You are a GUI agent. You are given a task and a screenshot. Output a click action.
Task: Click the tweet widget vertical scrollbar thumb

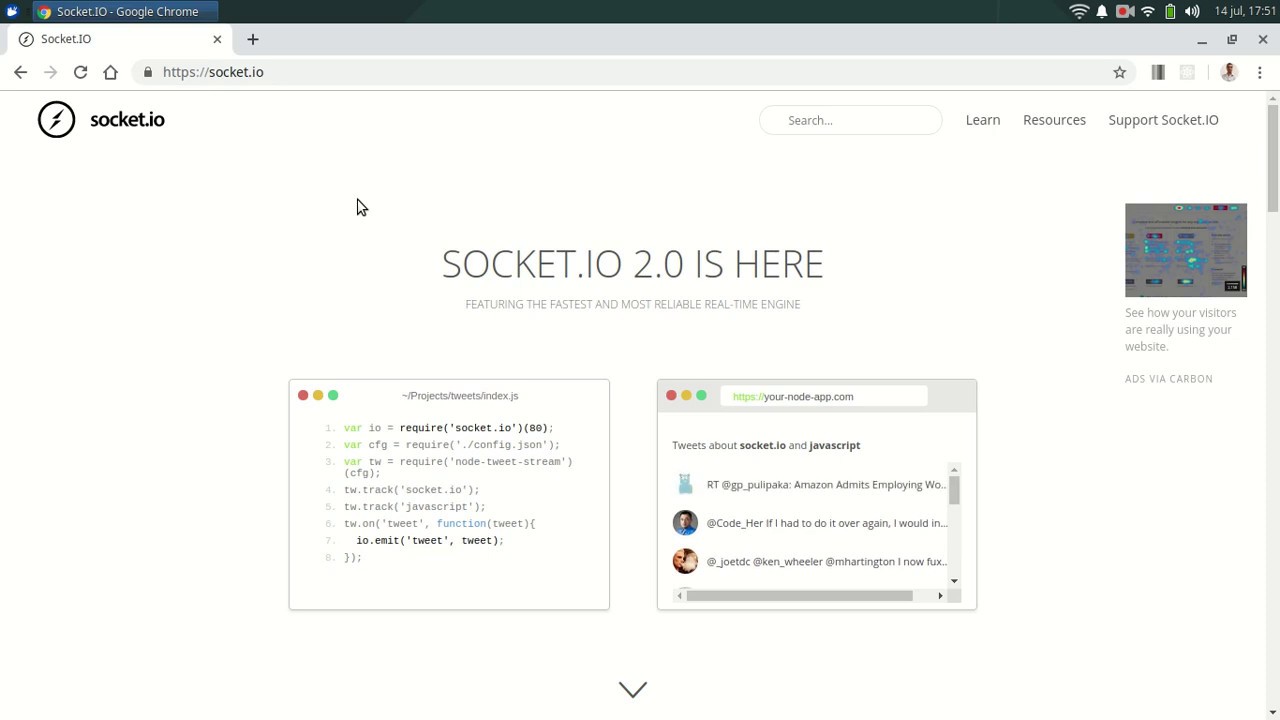pyautogui.click(x=954, y=490)
